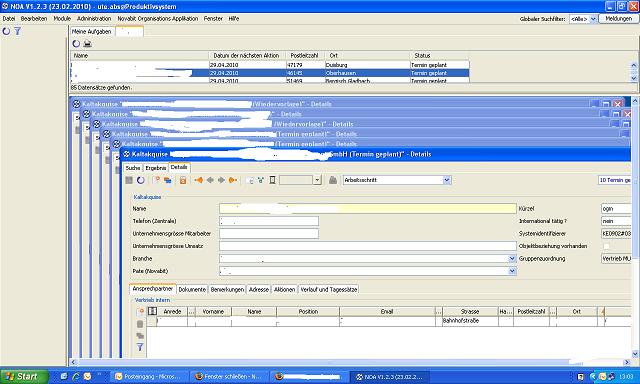Switch to the Suche tab
This screenshot has height=384, width=640.
[x=133, y=168]
